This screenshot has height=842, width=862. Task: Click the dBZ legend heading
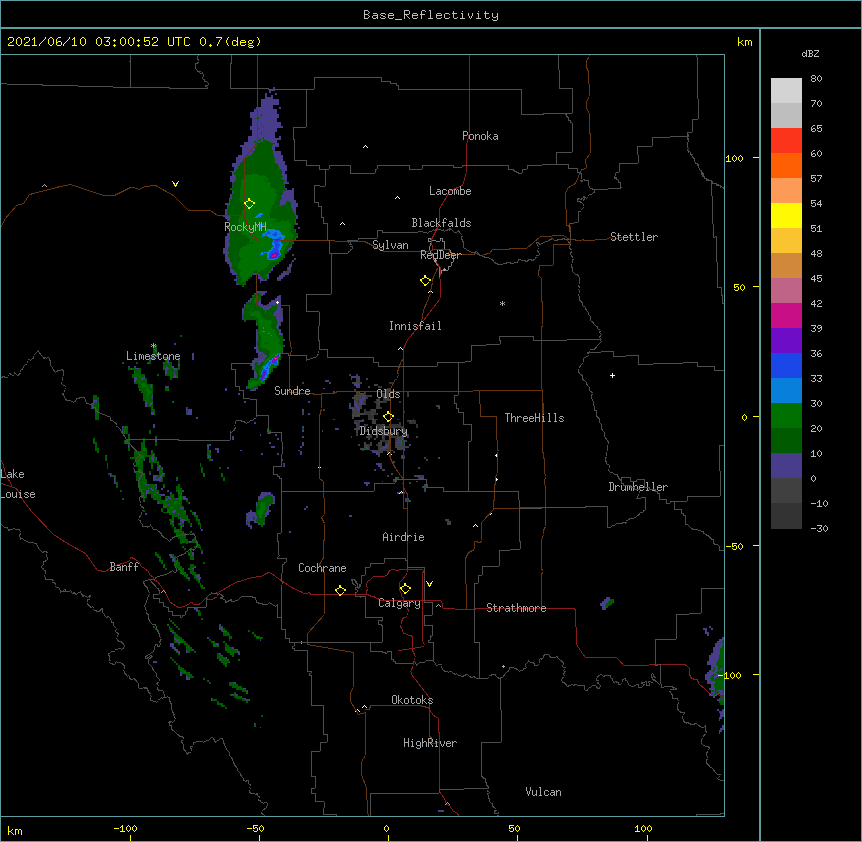point(810,54)
